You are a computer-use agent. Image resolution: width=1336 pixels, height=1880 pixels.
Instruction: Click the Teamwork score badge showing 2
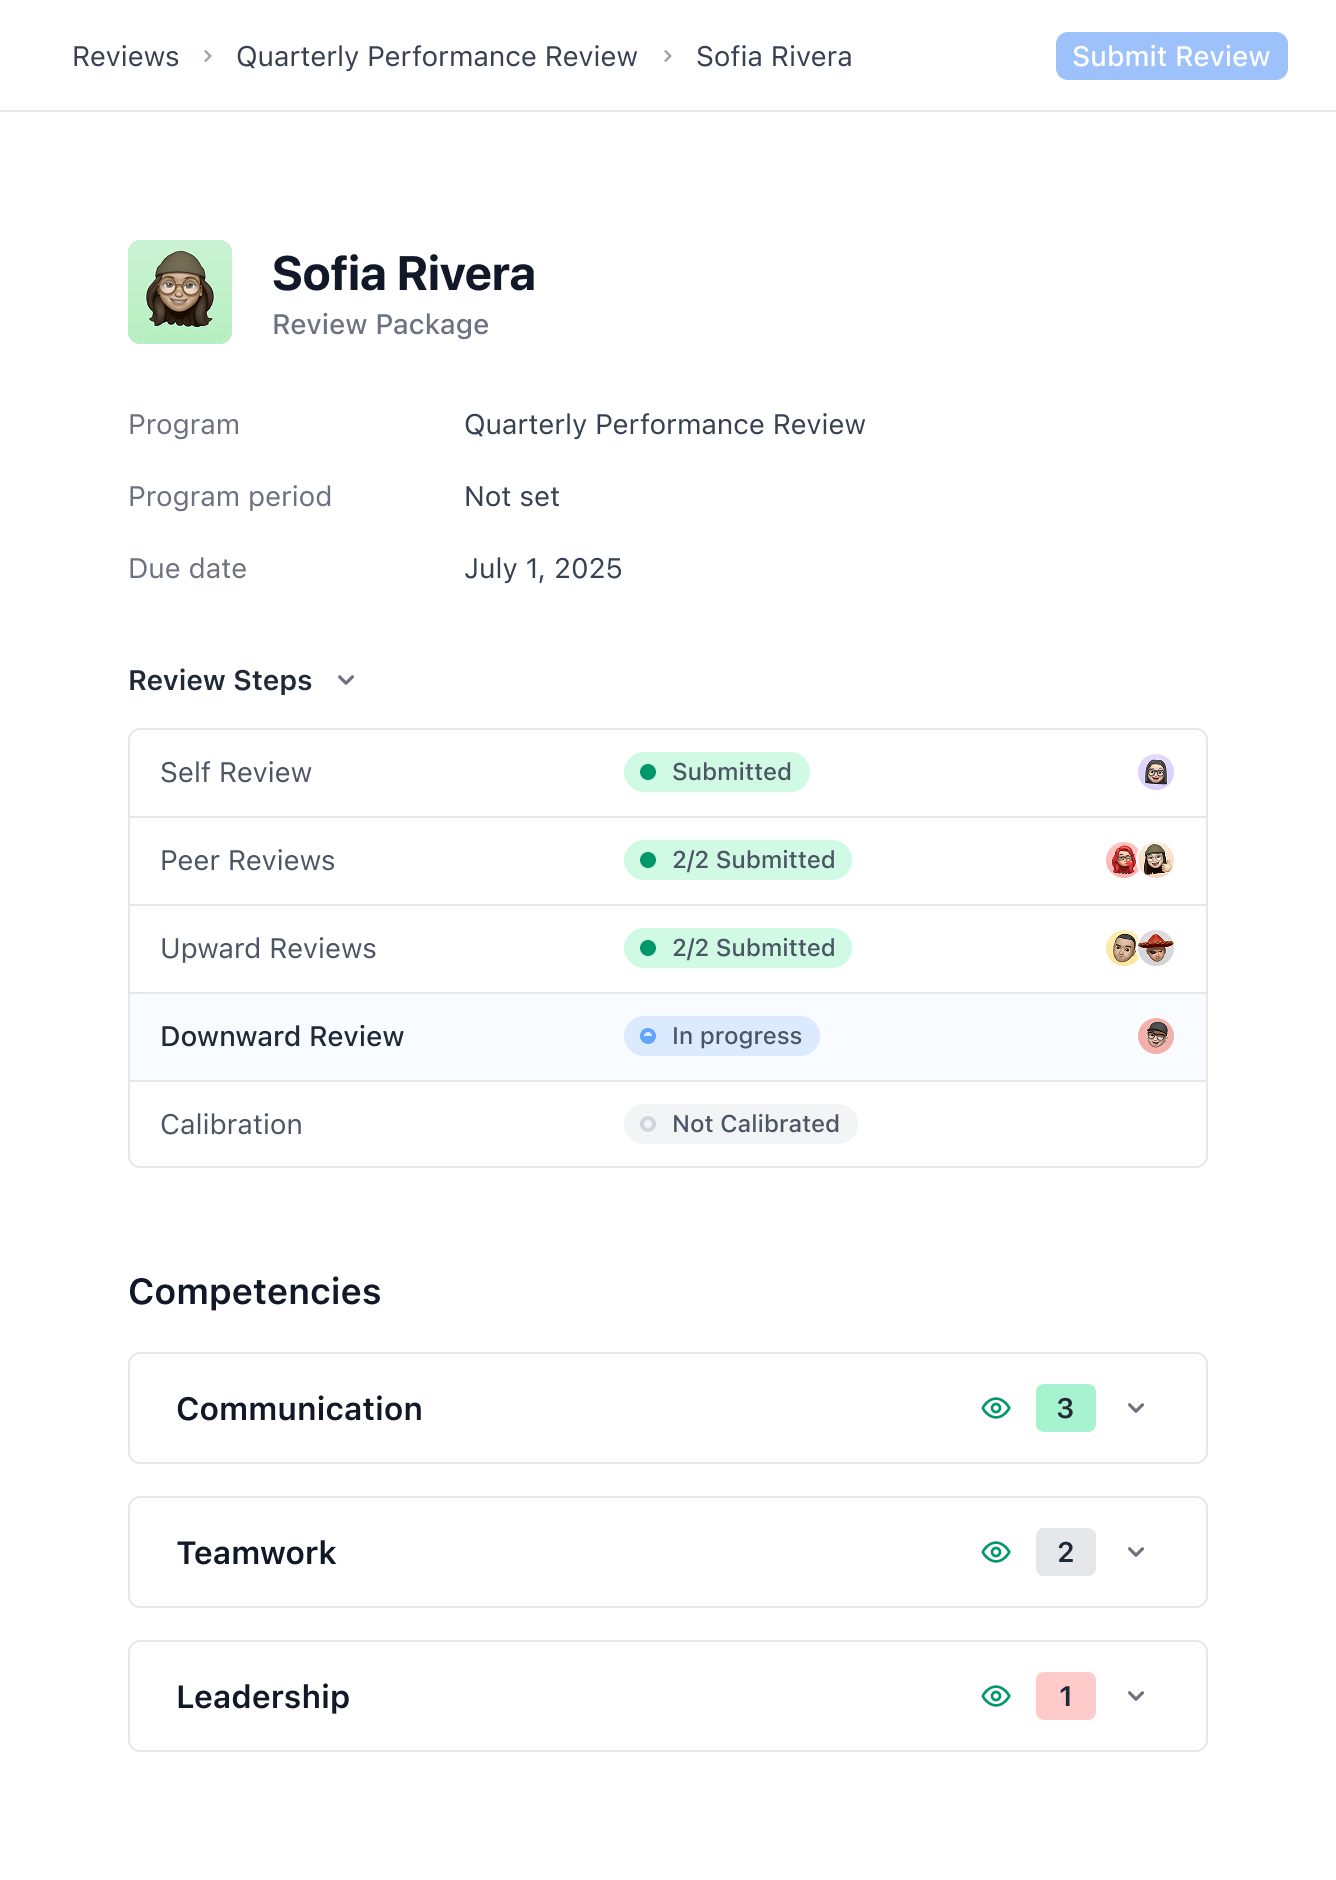(x=1064, y=1552)
